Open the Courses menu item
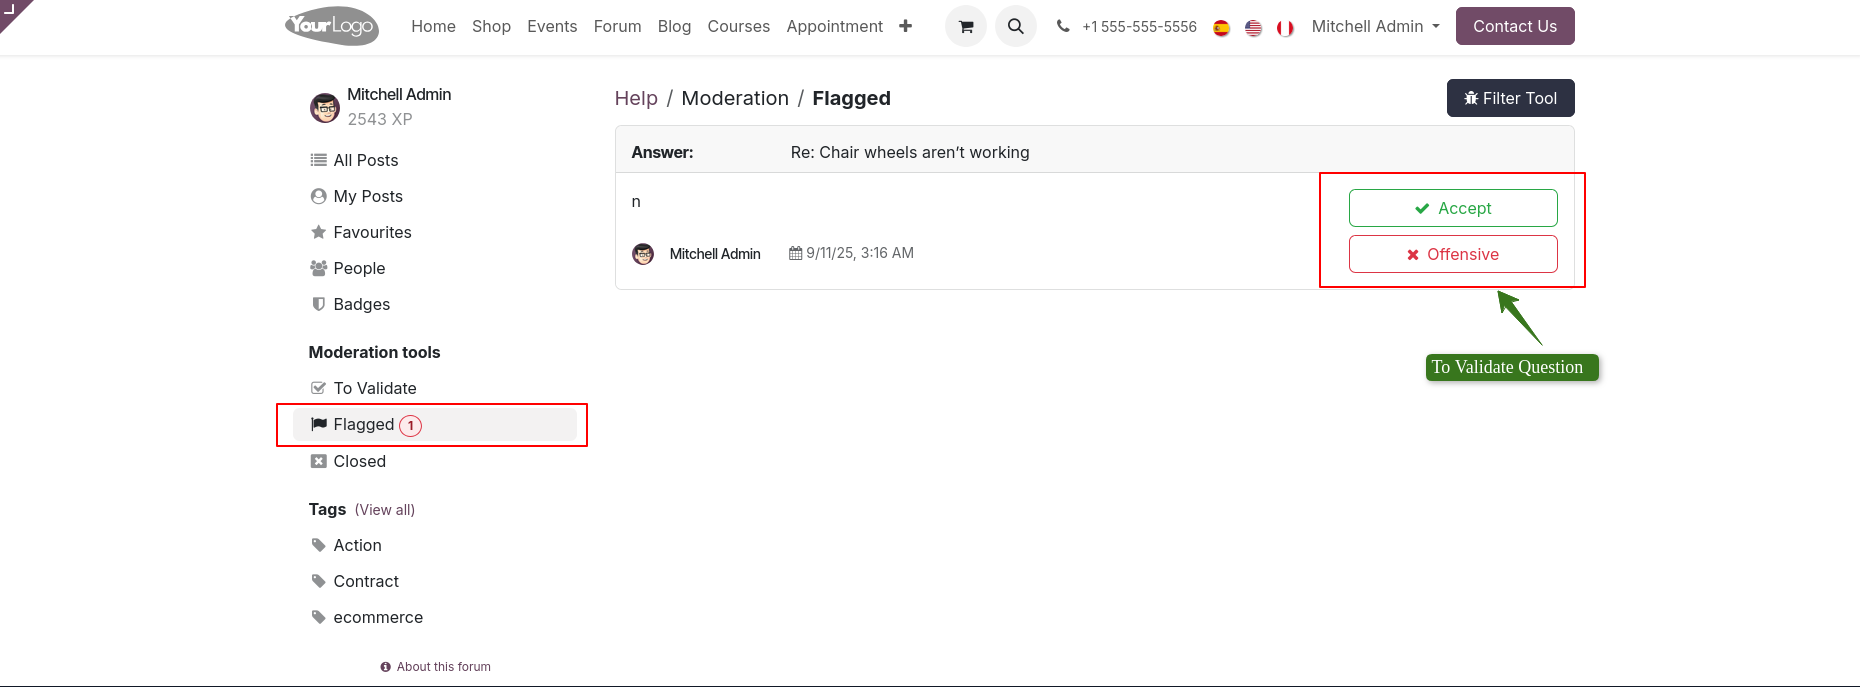Image resolution: width=1860 pixels, height=687 pixels. coord(738,26)
